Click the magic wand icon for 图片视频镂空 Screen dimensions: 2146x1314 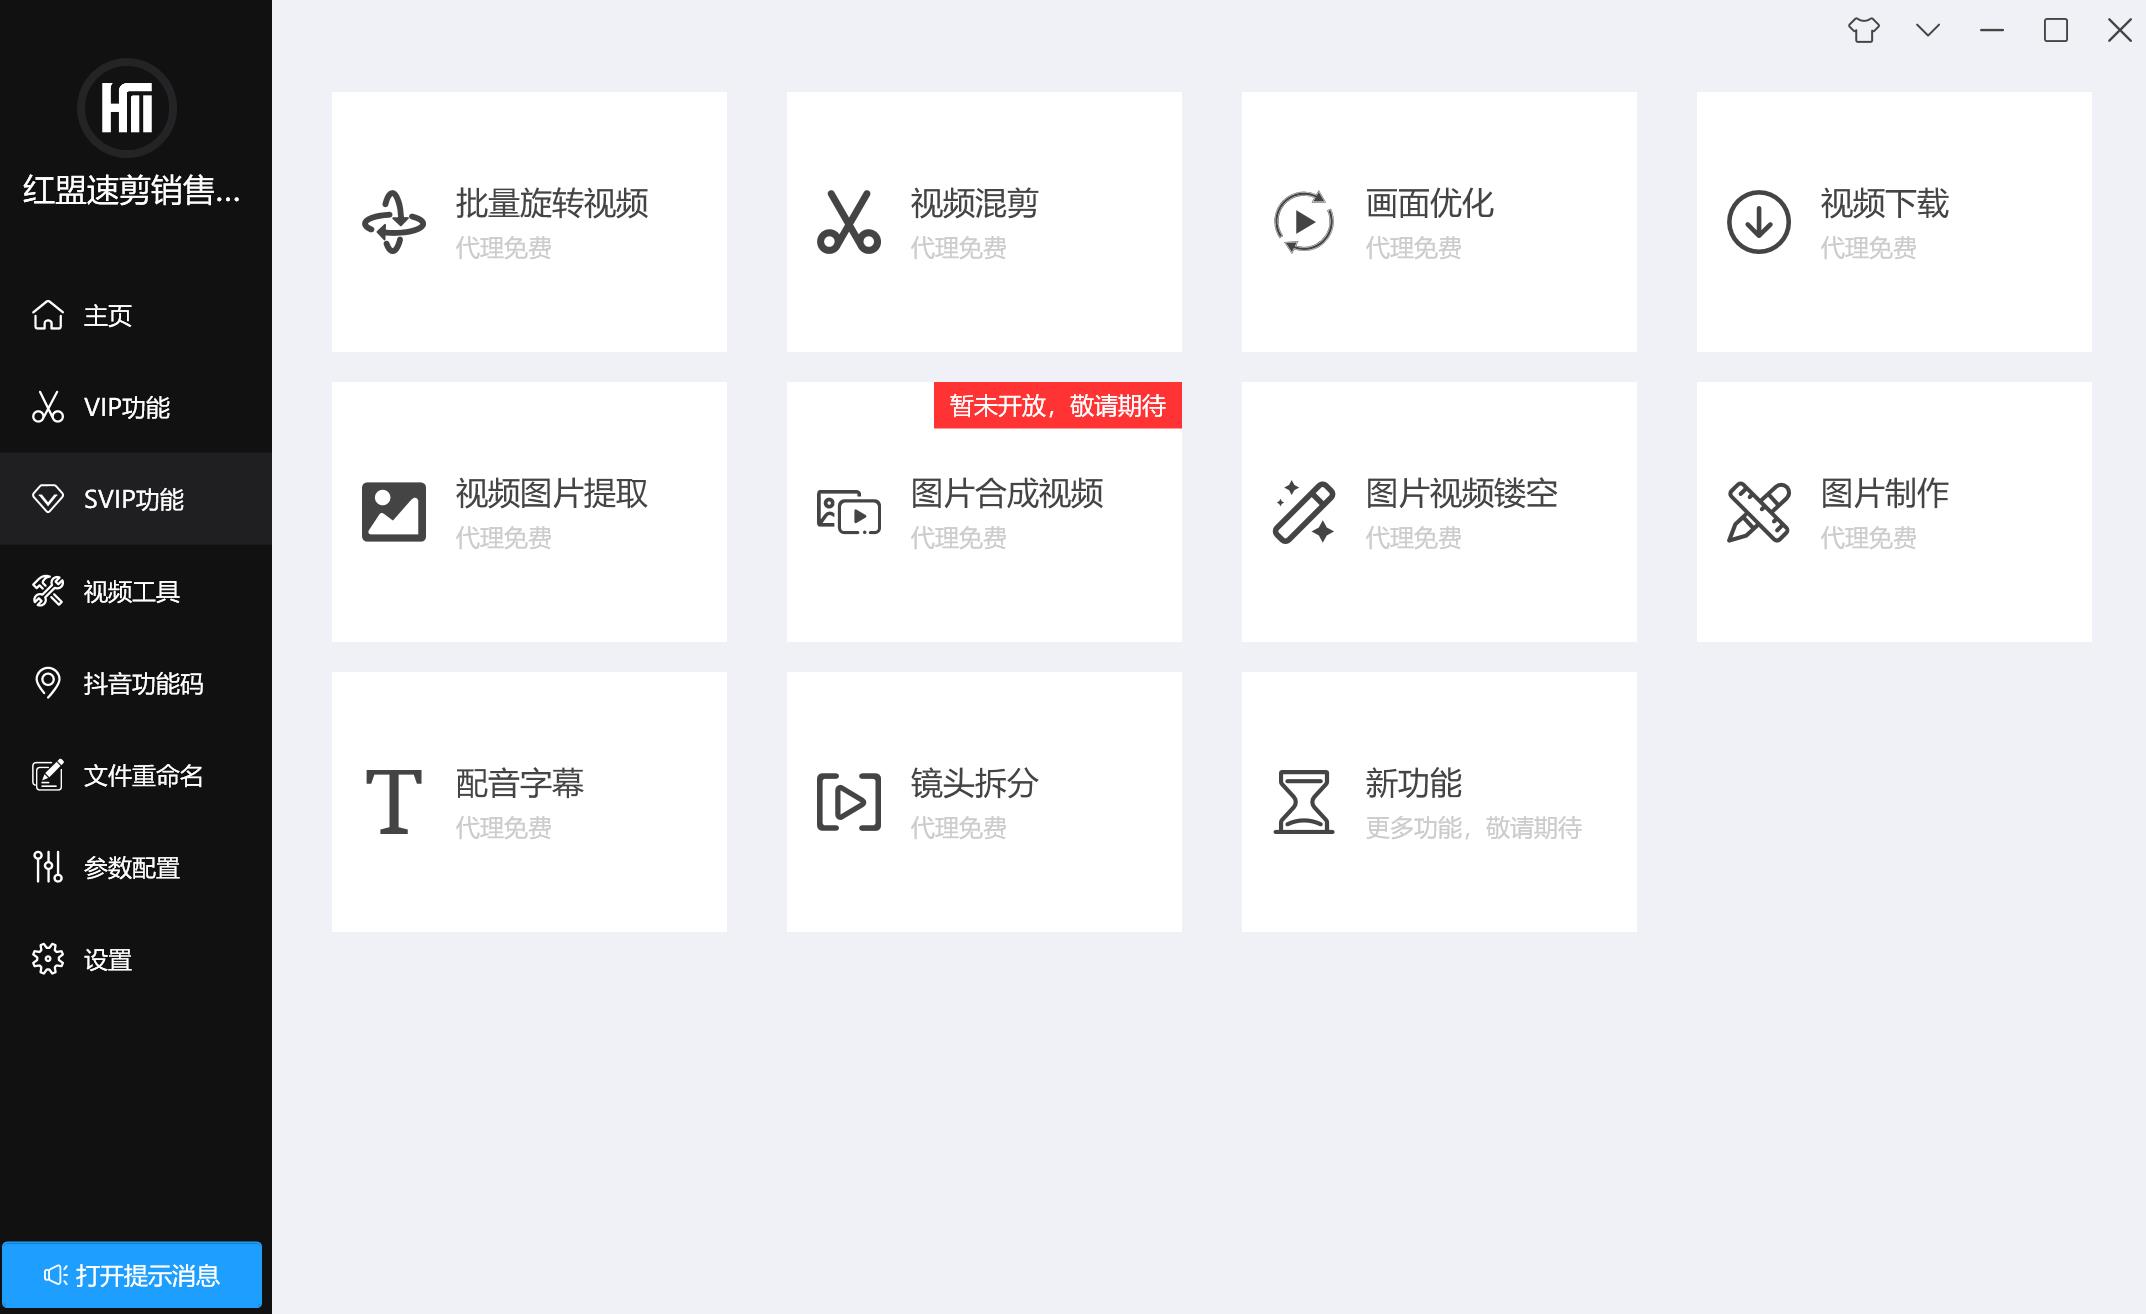[1303, 512]
